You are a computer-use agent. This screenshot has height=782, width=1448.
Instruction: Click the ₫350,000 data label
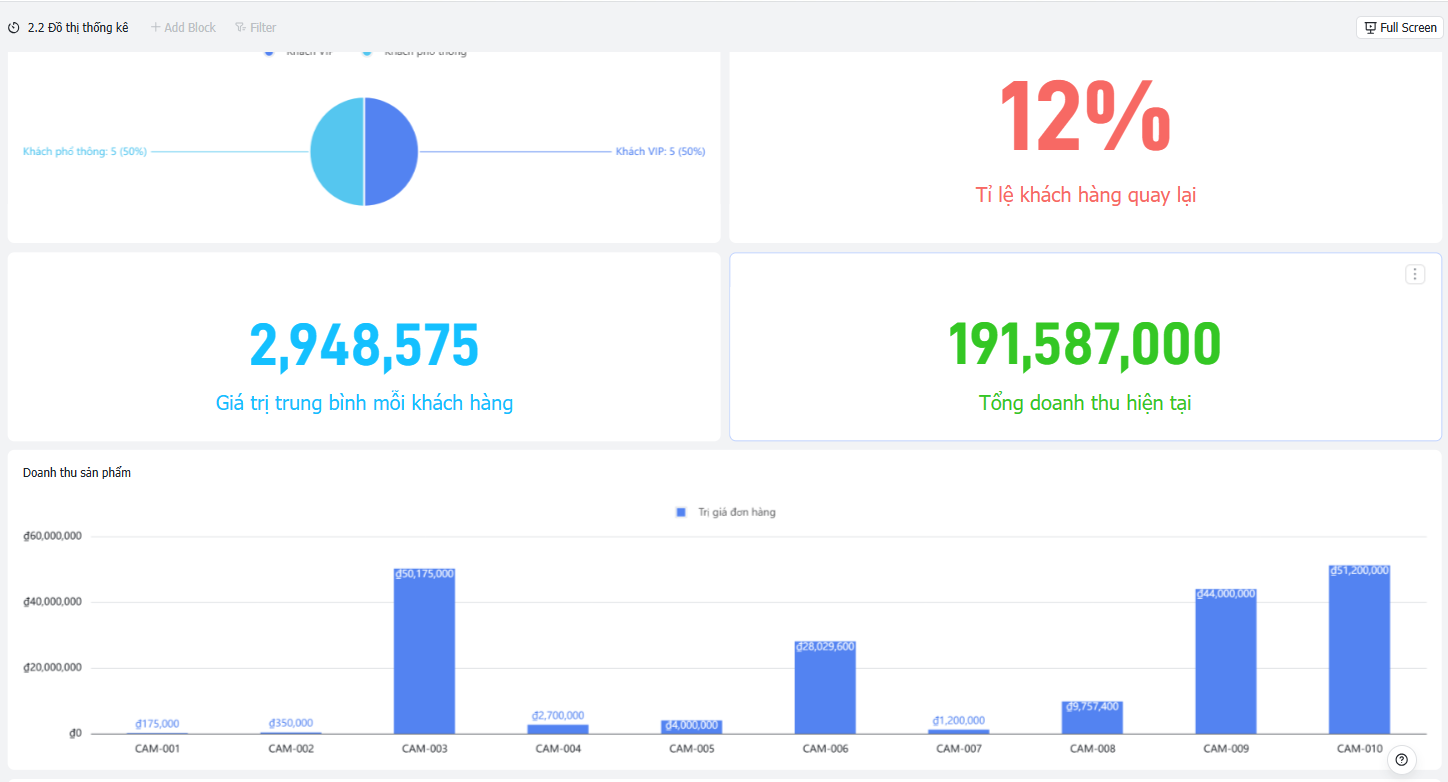click(x=291, y=723)
